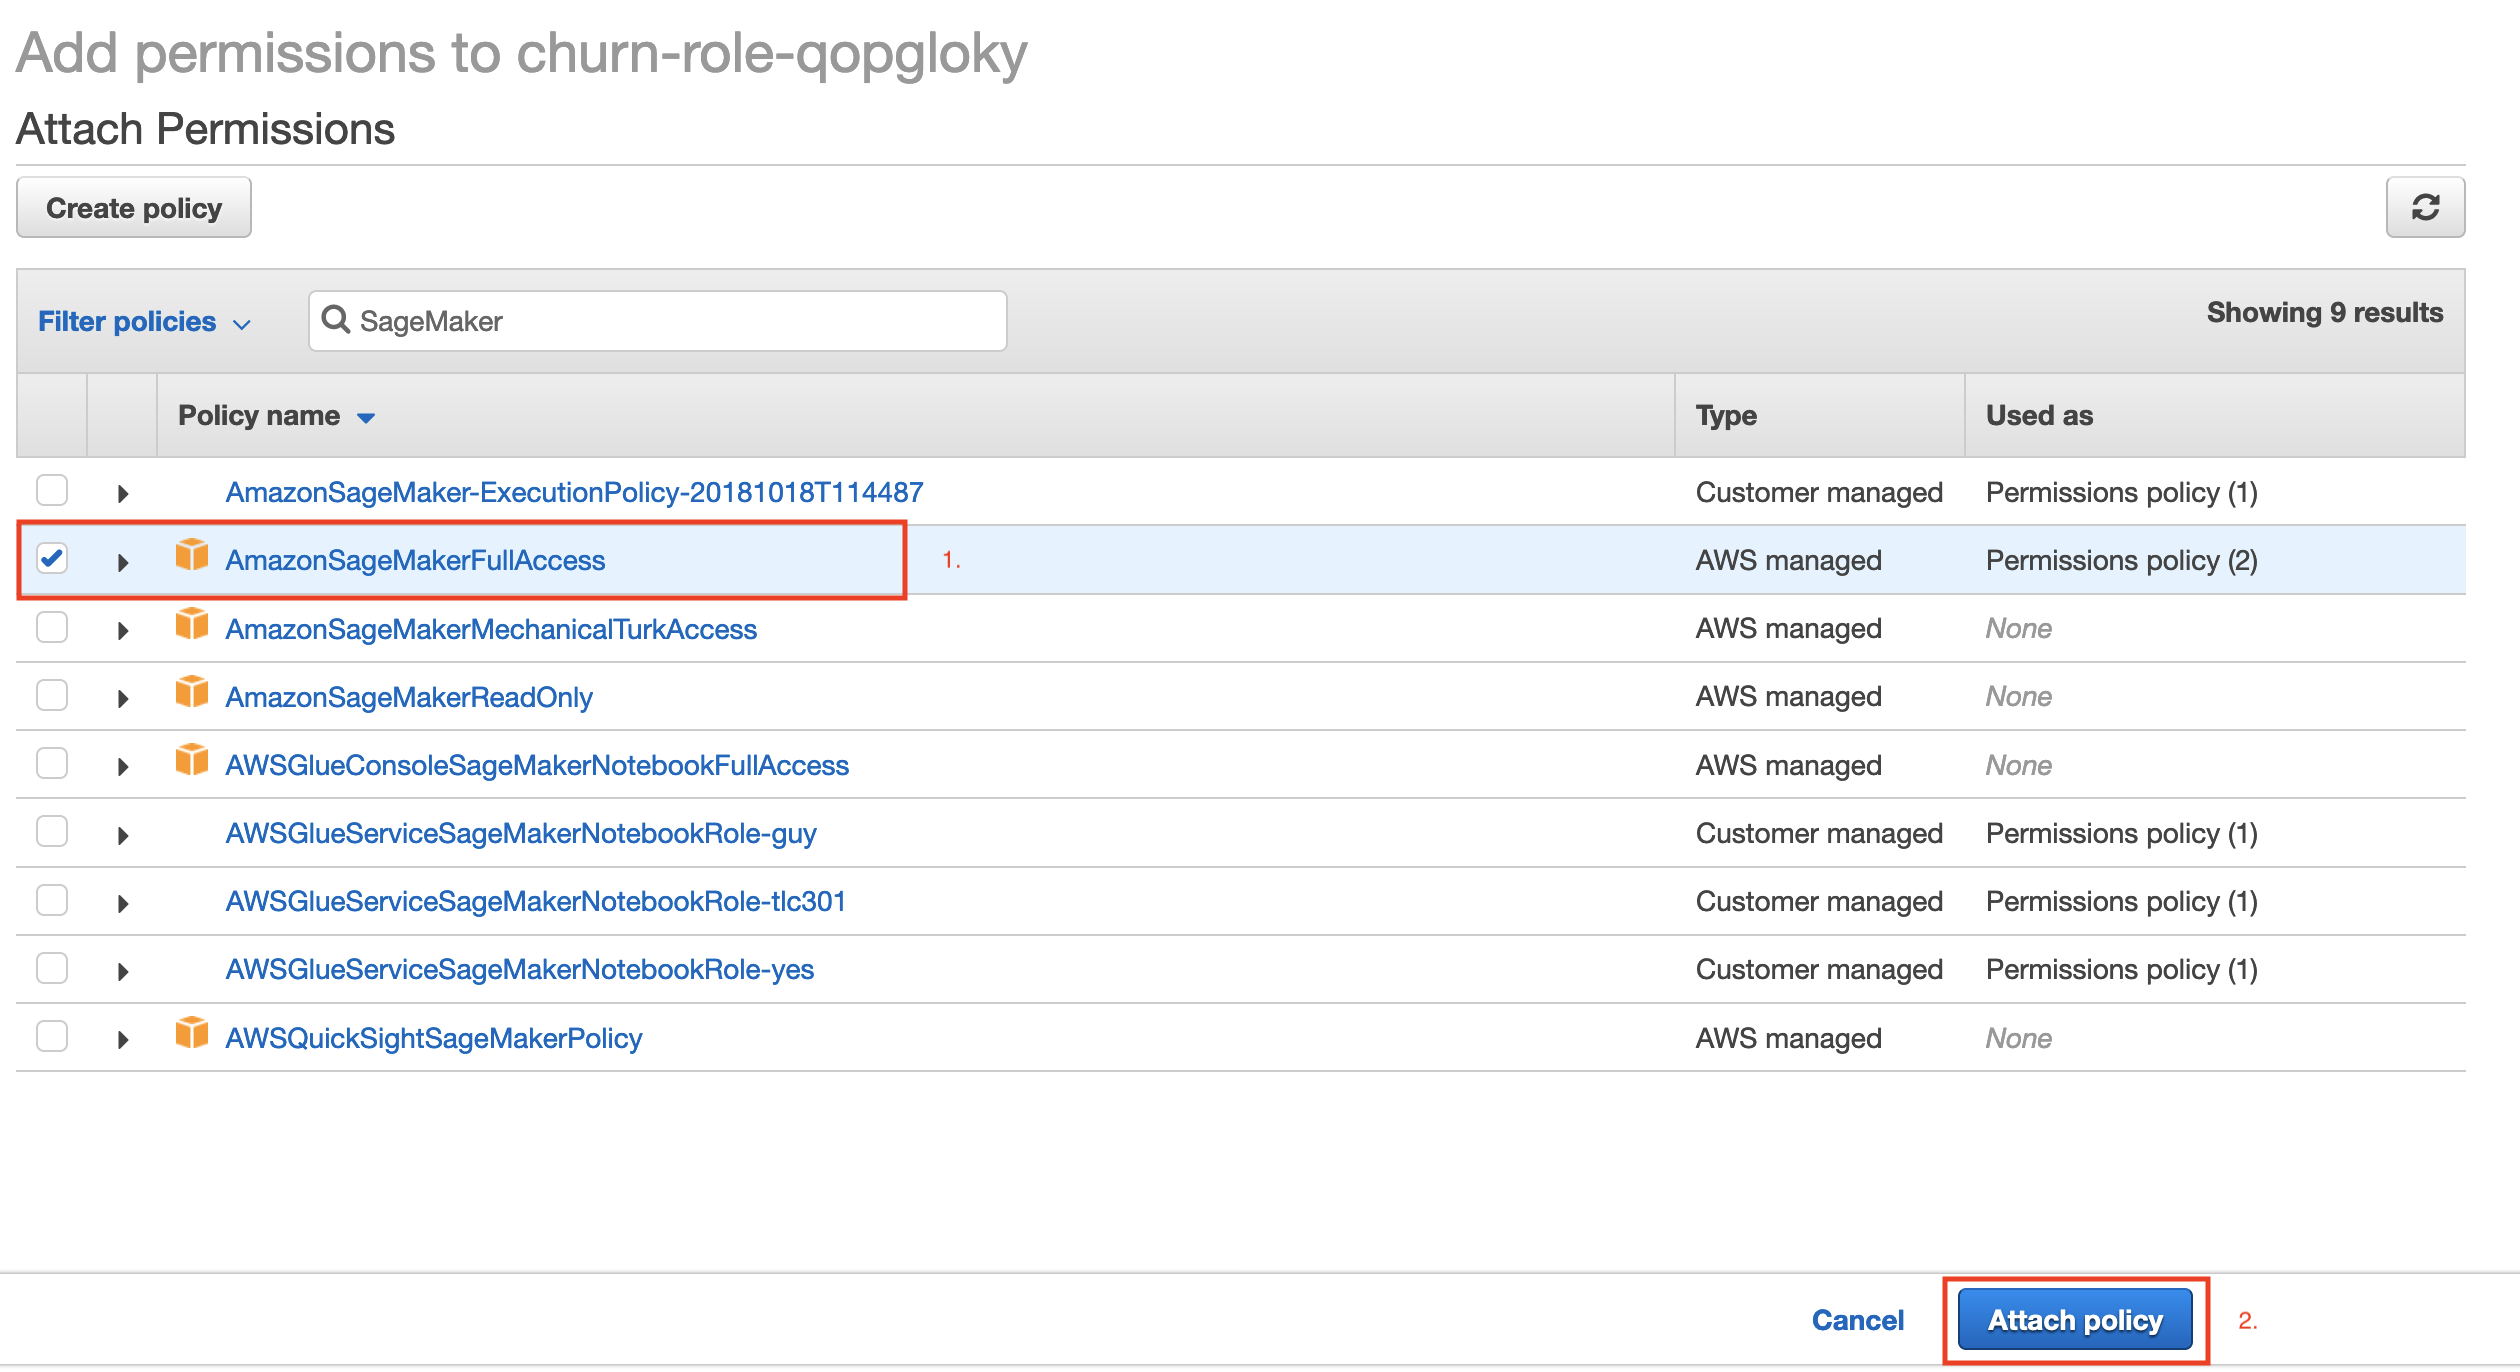
Task: Uncheck the AmazonSageMakerFullAccess checkbox
Action: coord(52,558)
